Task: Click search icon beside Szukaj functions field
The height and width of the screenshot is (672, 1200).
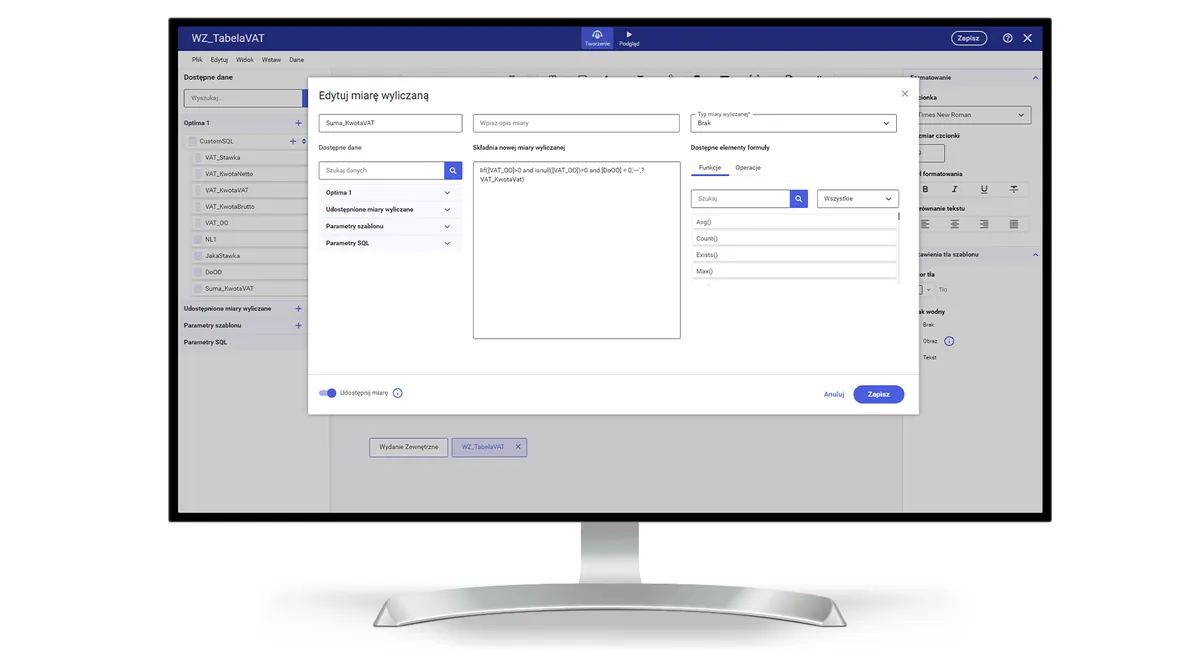Action: coord(798,199)
